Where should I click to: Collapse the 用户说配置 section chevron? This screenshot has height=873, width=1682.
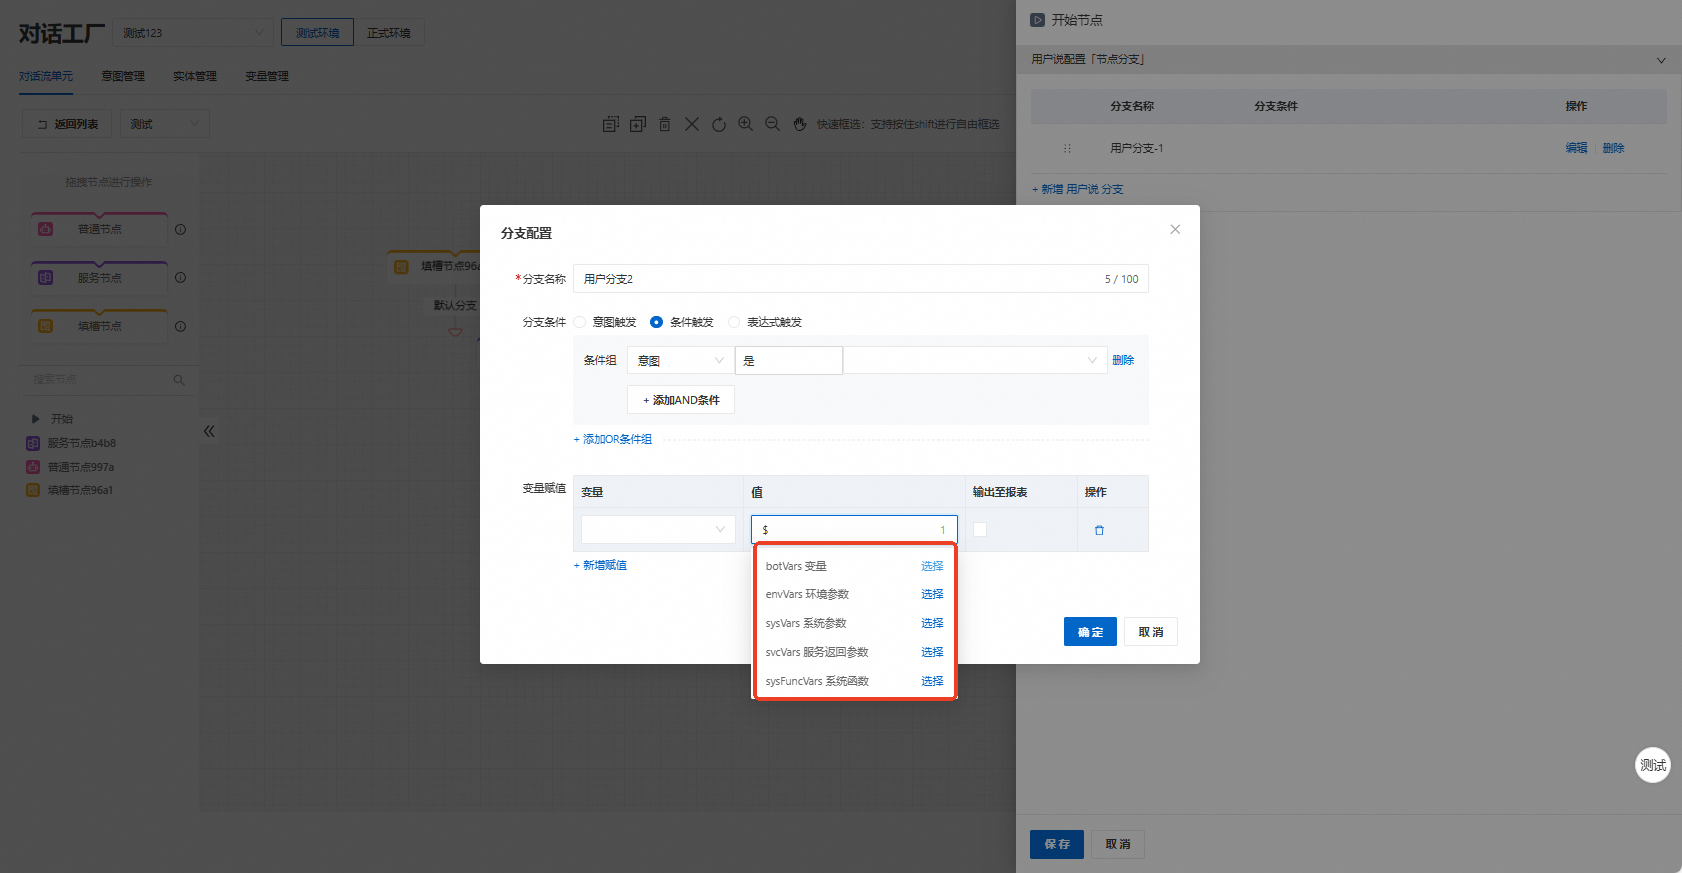(x=1661, y=60)
